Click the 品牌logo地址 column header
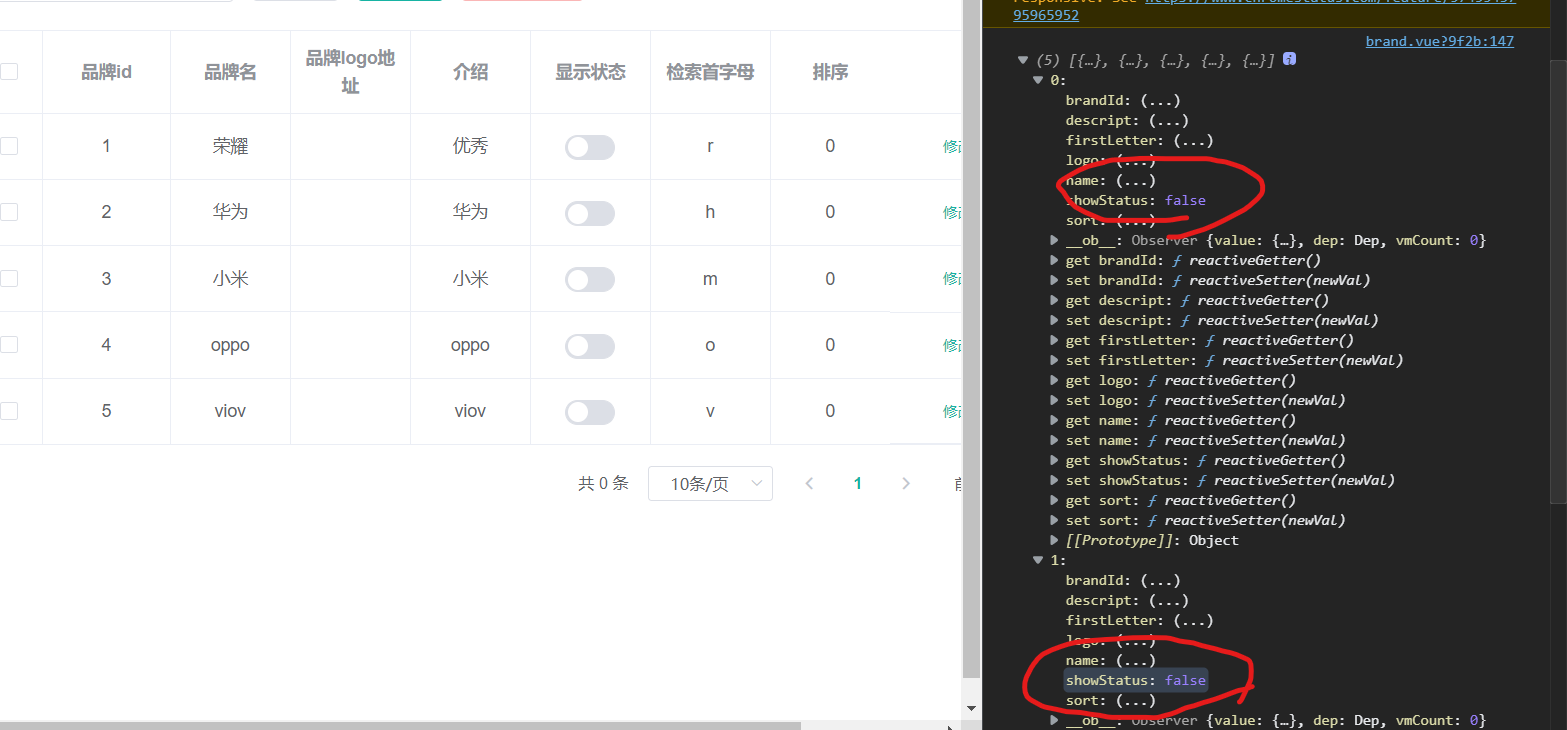The height and width of the screenshot is (730, 1567). coord(350,72)
